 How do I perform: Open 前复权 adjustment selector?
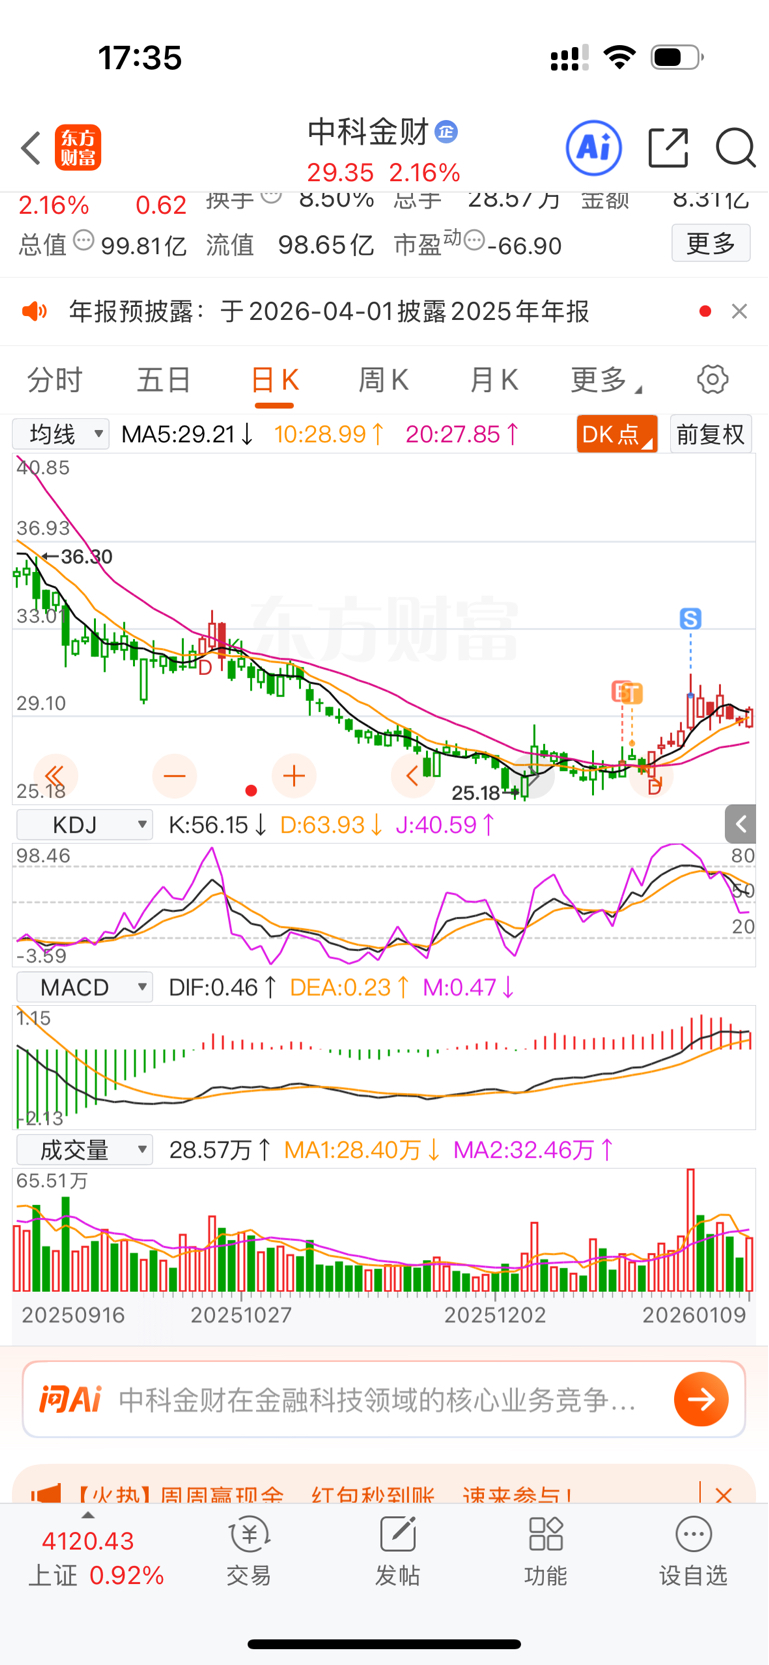(710, 434)
